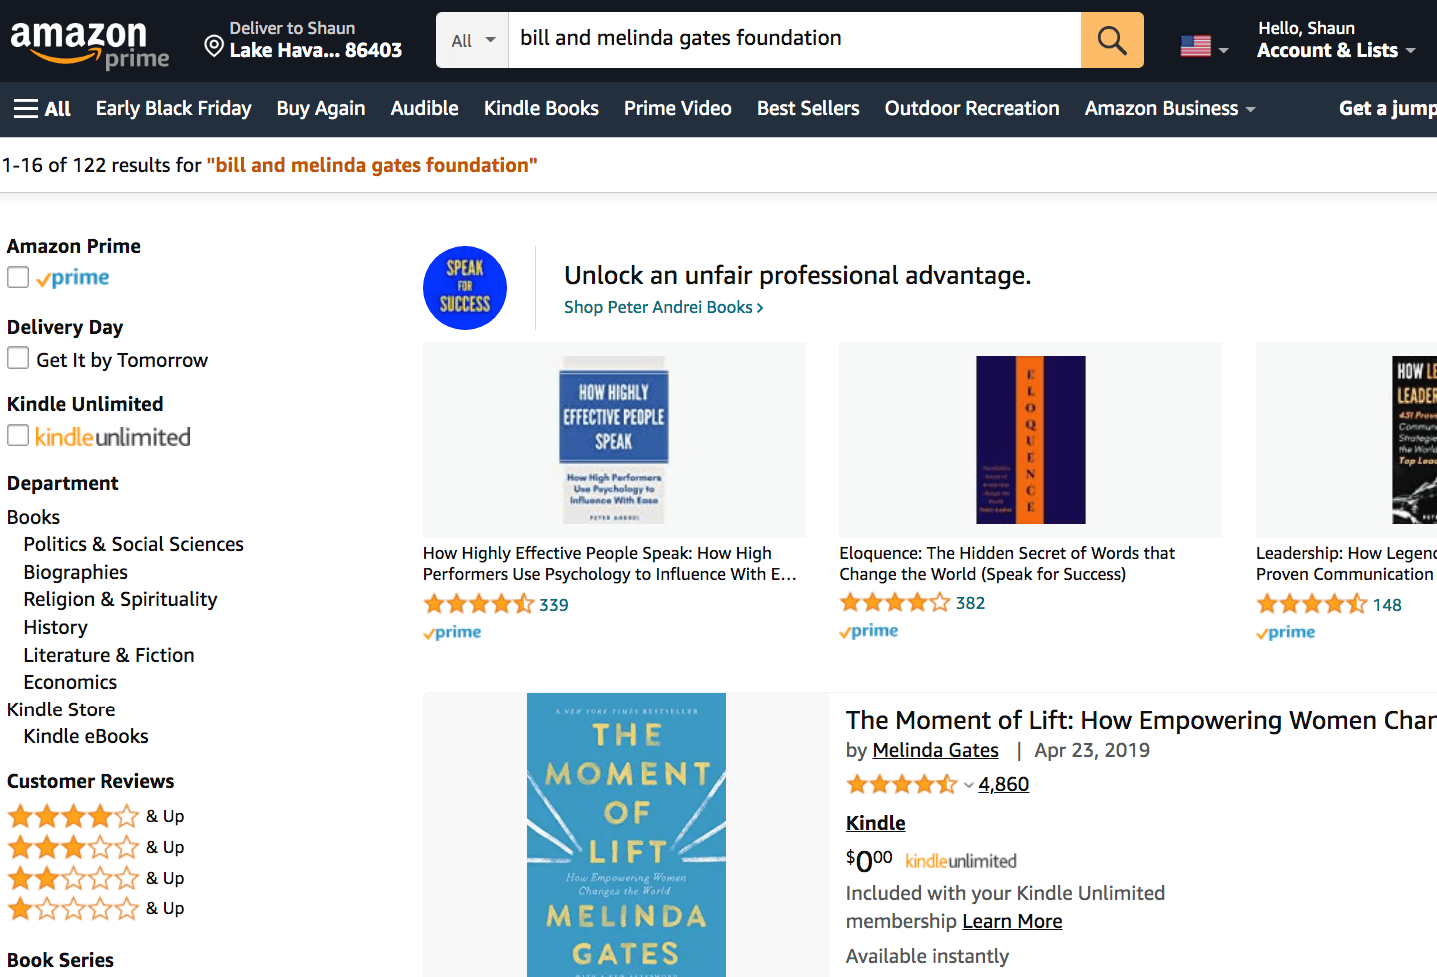Open the Speak for Success brand logo
Viewport: 1437px width, 977px height.
point(465,288)
